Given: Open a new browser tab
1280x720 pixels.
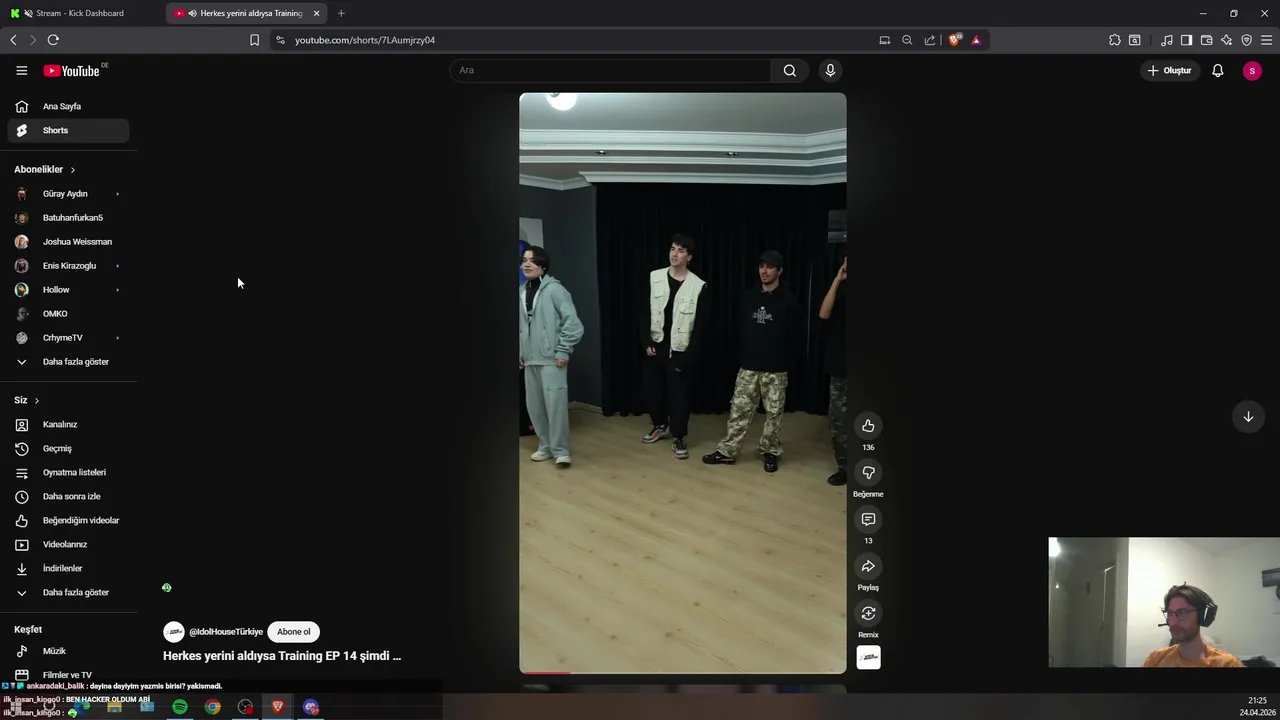Looking at the screenshot, I should point(341,13).
